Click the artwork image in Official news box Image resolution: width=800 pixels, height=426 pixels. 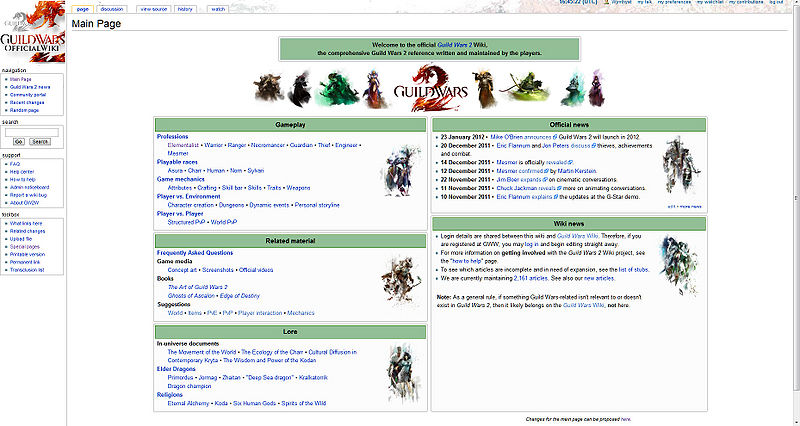pos(682,164)
